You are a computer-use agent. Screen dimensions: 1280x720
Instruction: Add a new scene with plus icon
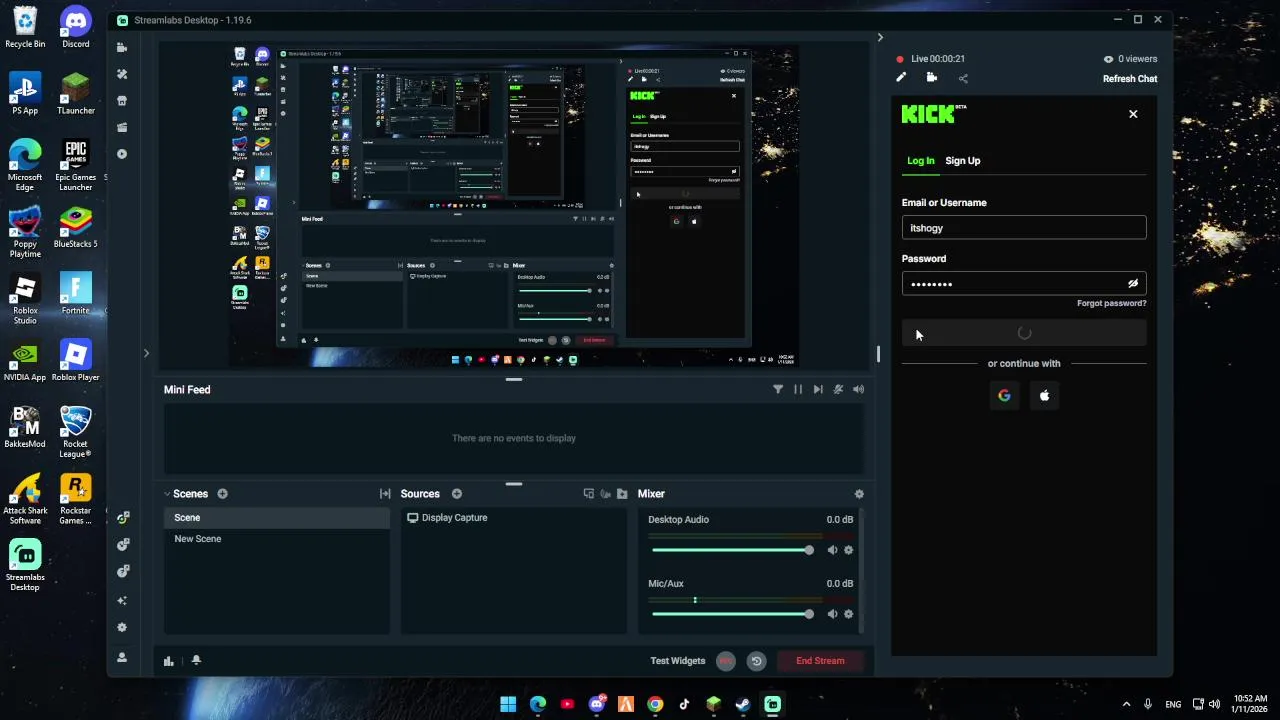point(222,494)
